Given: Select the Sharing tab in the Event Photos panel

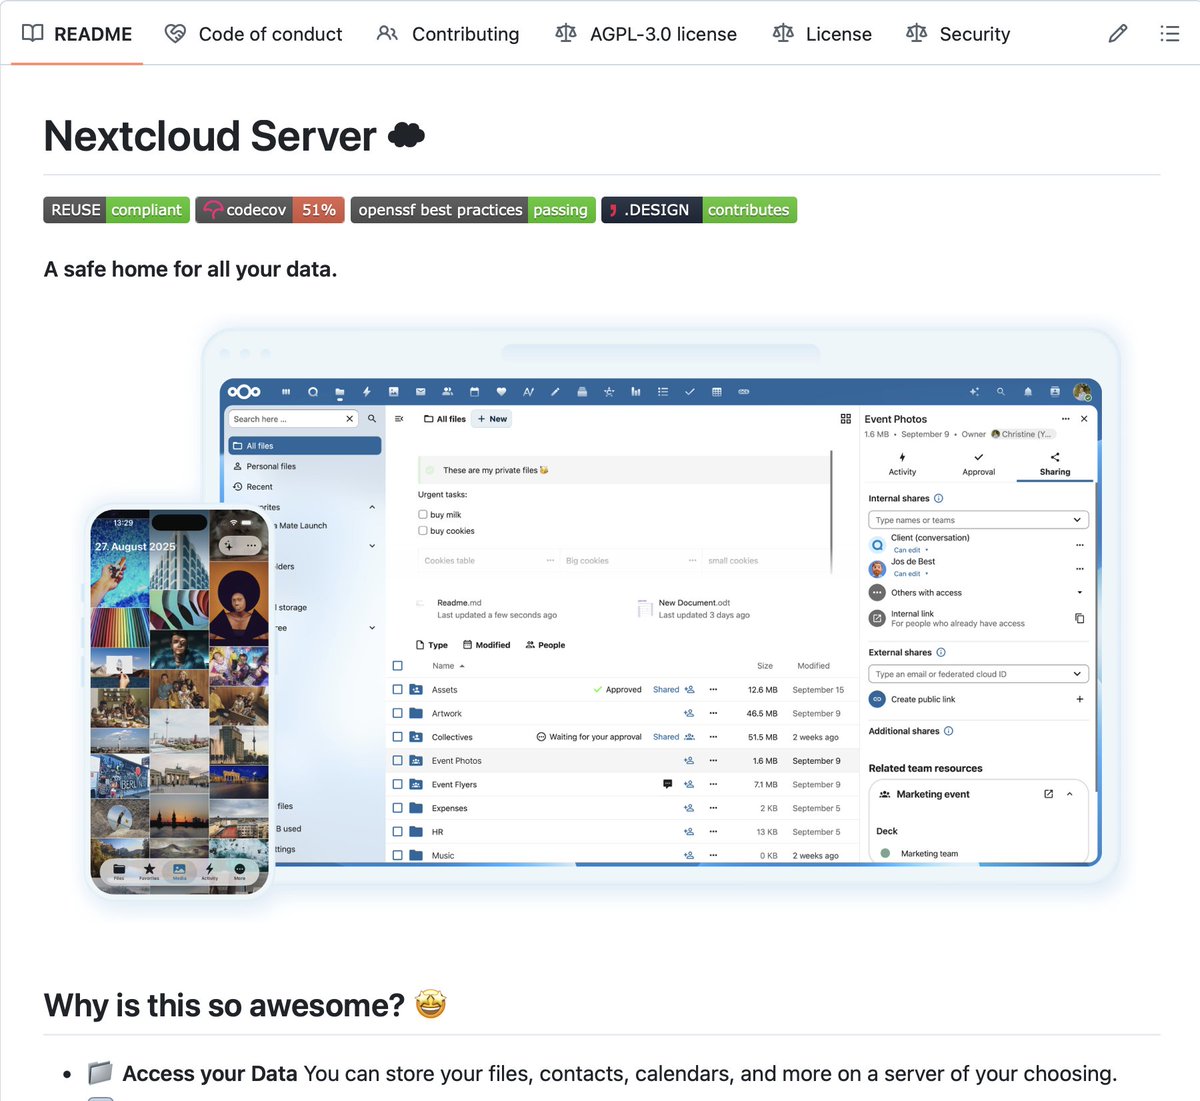Looking at the screenshot, I should pyautogui.click(x=1055, y=464).
